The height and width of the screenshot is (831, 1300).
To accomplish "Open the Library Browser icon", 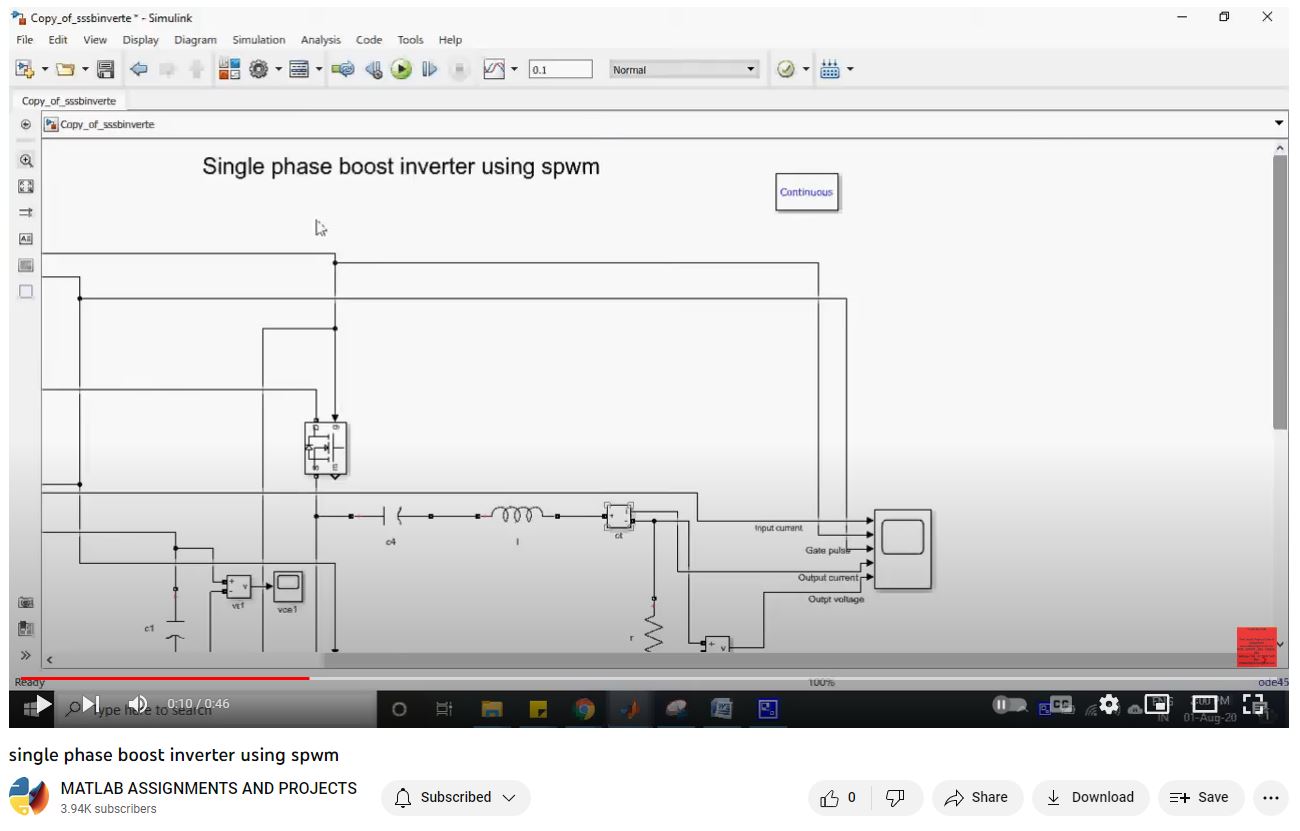I will (x=229, y=69).
